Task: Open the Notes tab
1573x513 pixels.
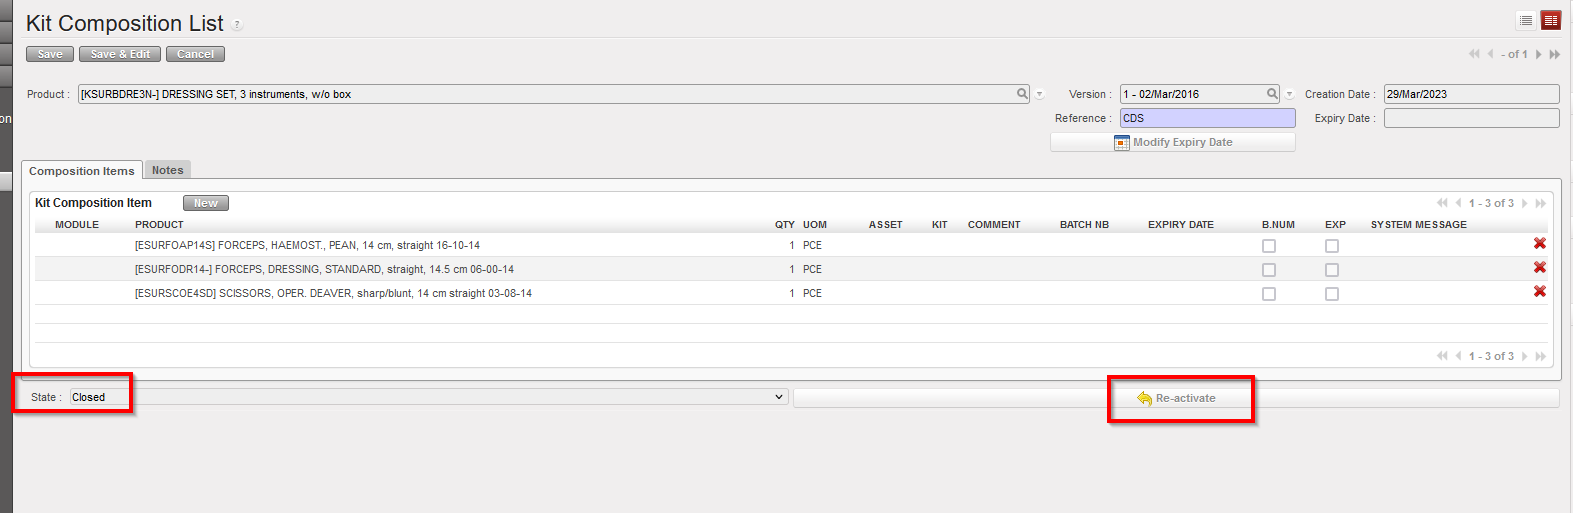Action: tap(167, 170)
